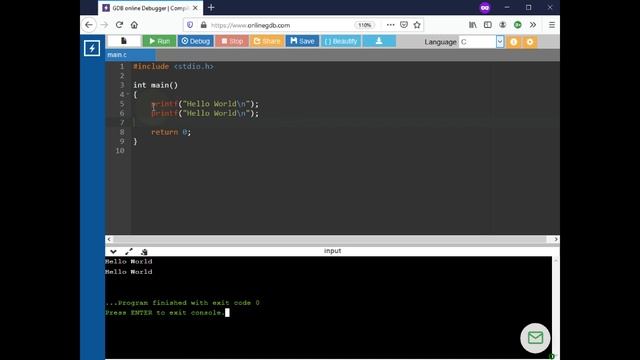This screenshot has height=360, width=640.
Task: Click line number 10 in gutter
Action: click(x=120, y=151)
